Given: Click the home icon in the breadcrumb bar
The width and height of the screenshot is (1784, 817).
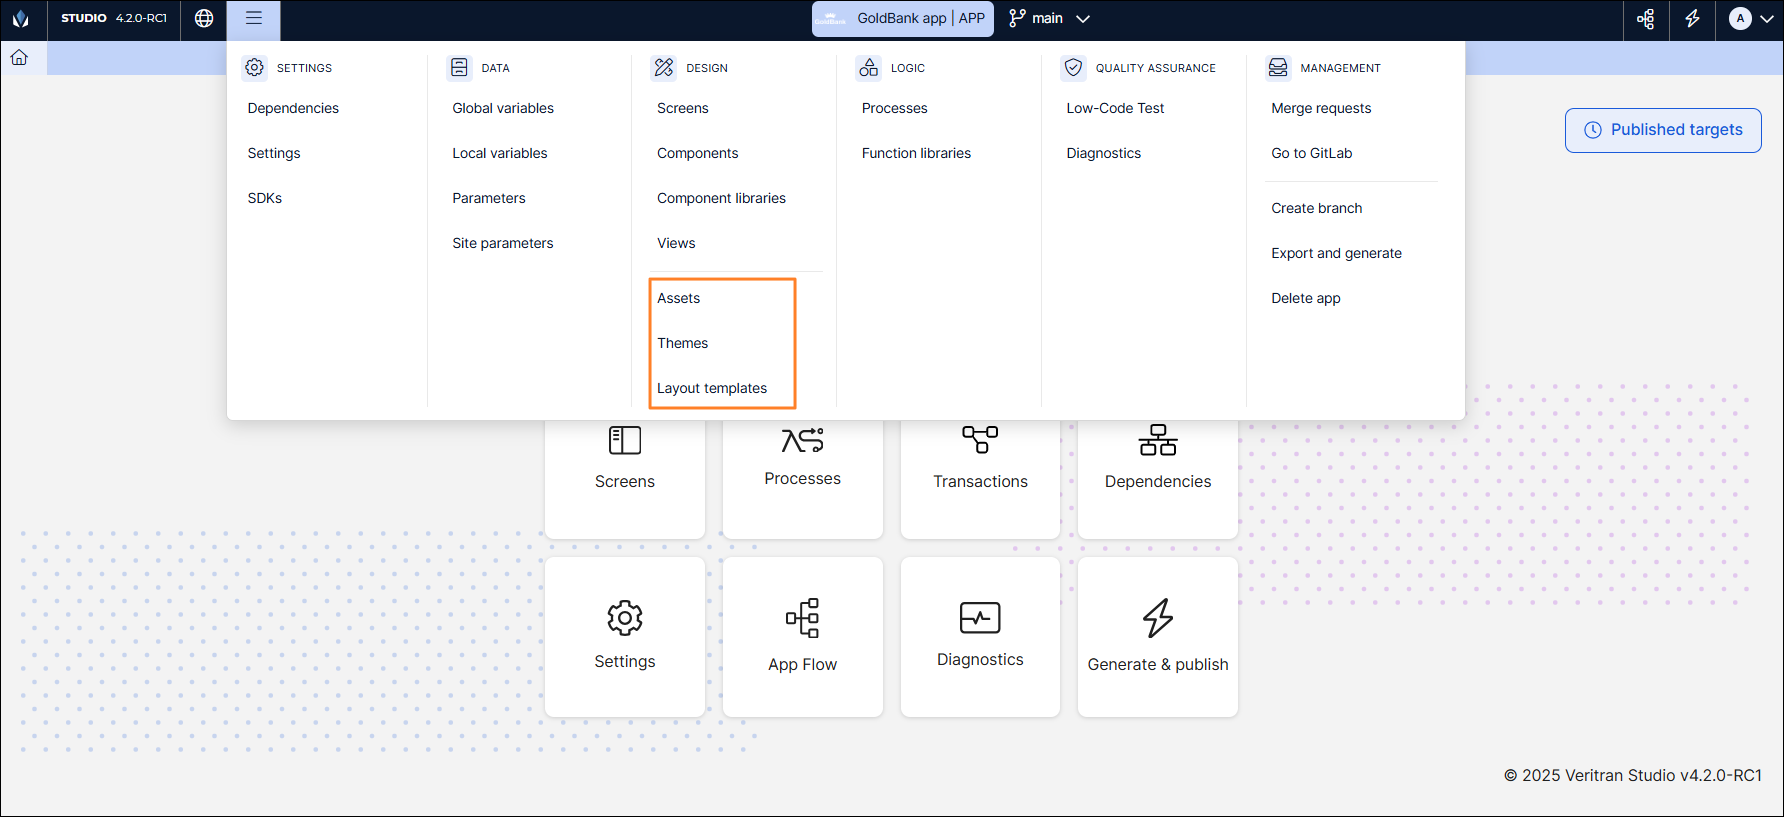Looking at the screenshot, I should coord(19,58).
